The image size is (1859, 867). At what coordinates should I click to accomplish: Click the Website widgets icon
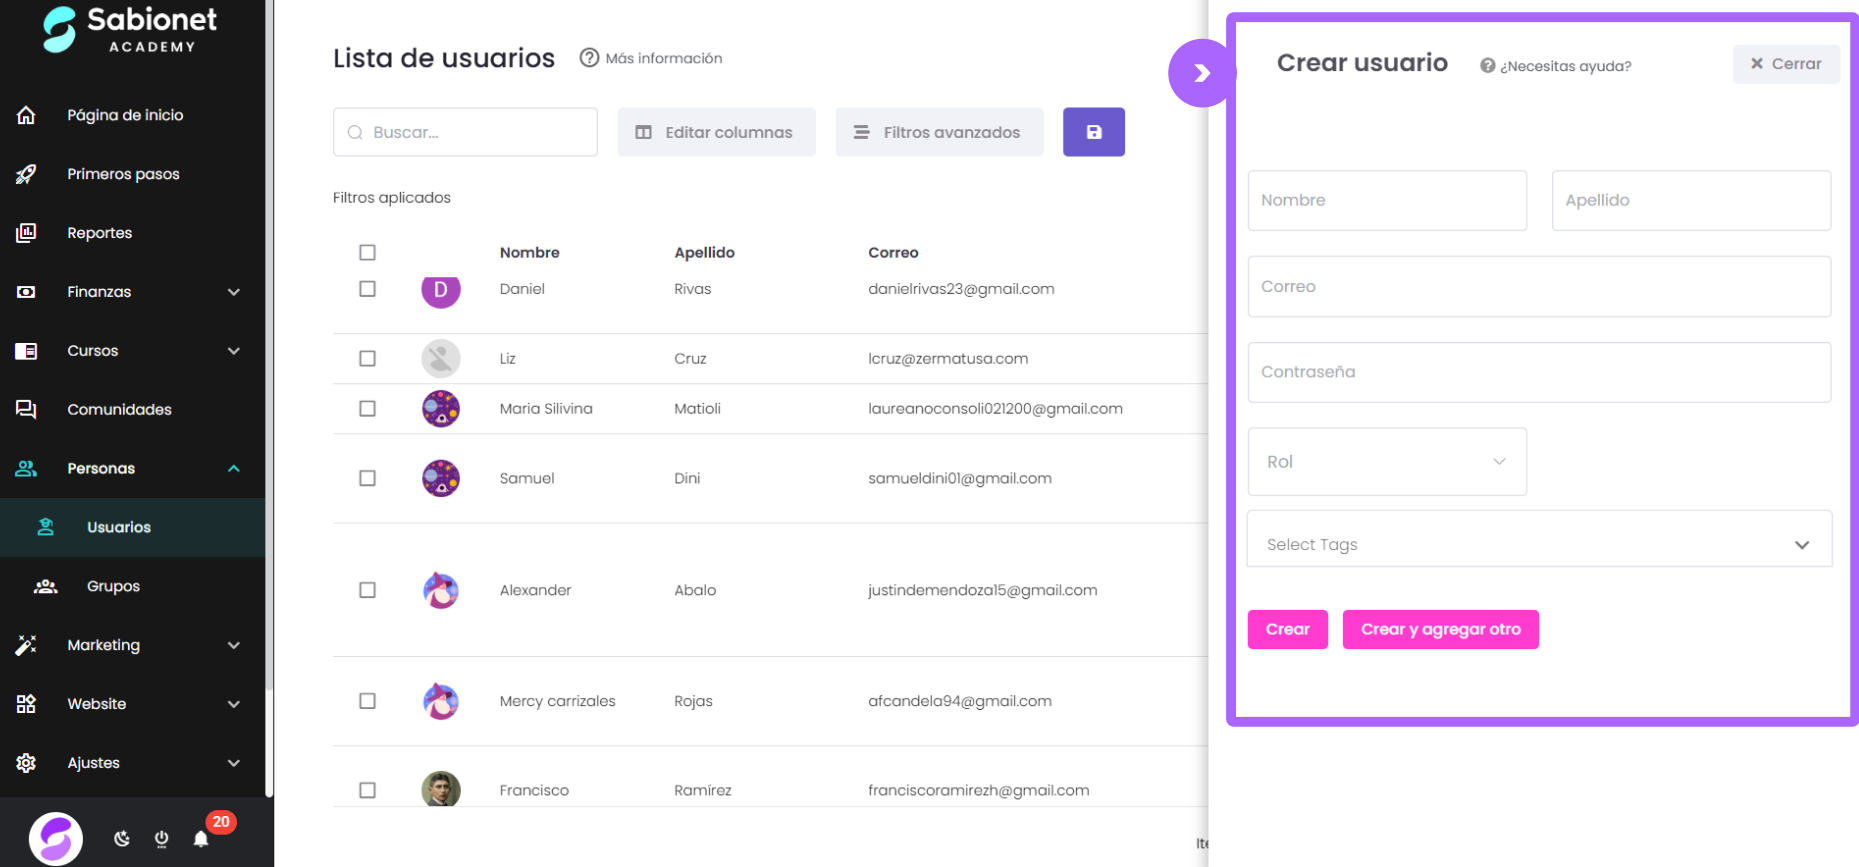pos(26,704)
